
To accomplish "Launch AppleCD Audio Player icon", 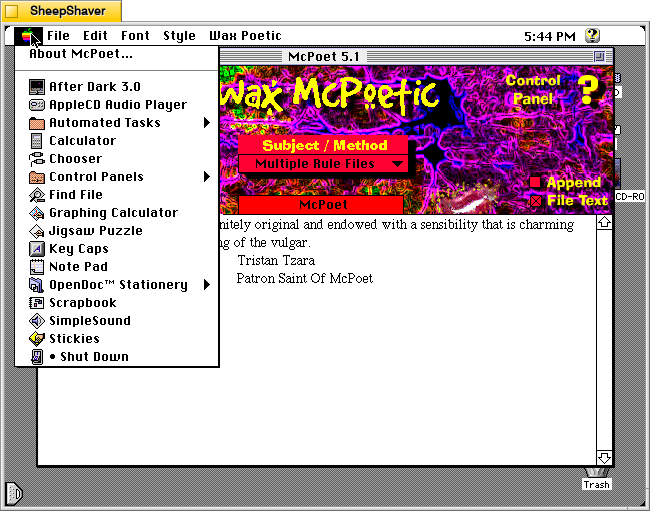I will 37,105.
